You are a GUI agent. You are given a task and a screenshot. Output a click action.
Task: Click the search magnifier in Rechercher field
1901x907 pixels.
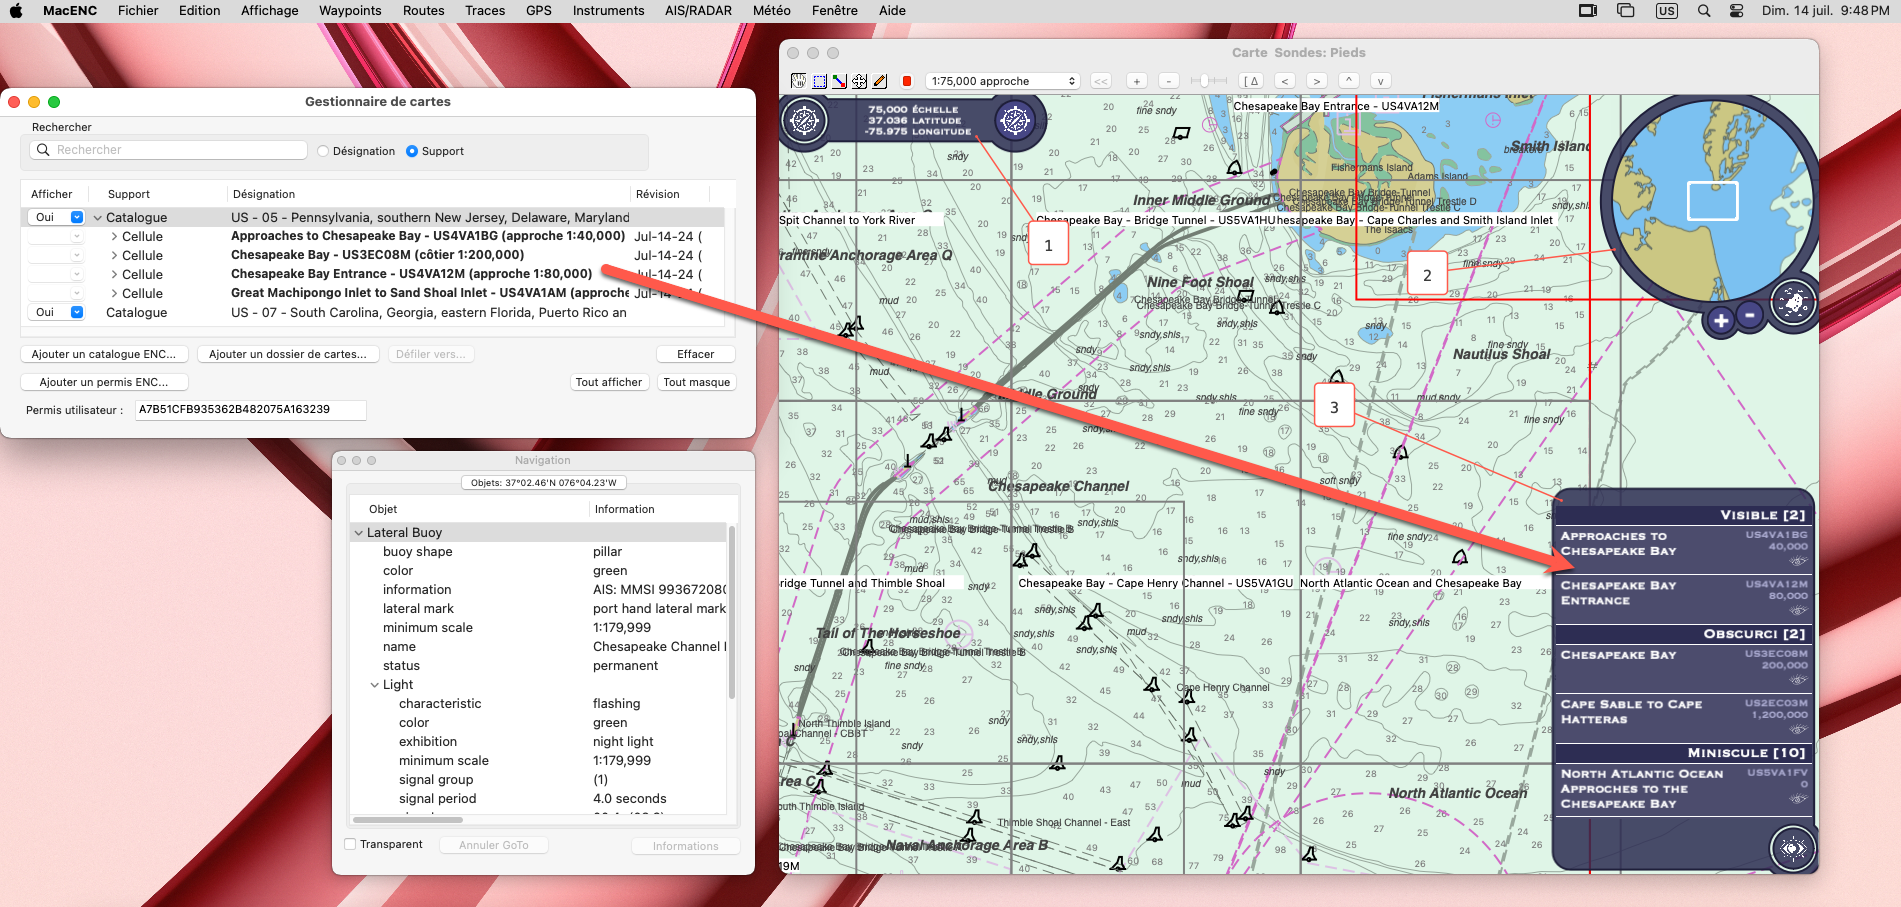click(43, 150)
